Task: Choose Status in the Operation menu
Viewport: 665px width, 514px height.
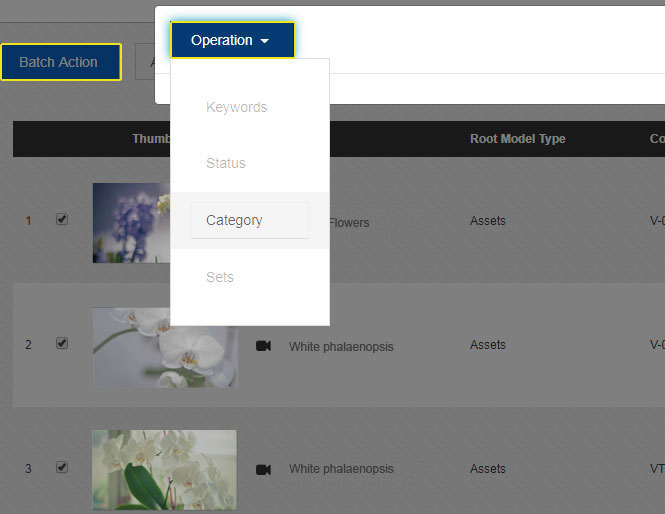Action: [x=226, y=163]
